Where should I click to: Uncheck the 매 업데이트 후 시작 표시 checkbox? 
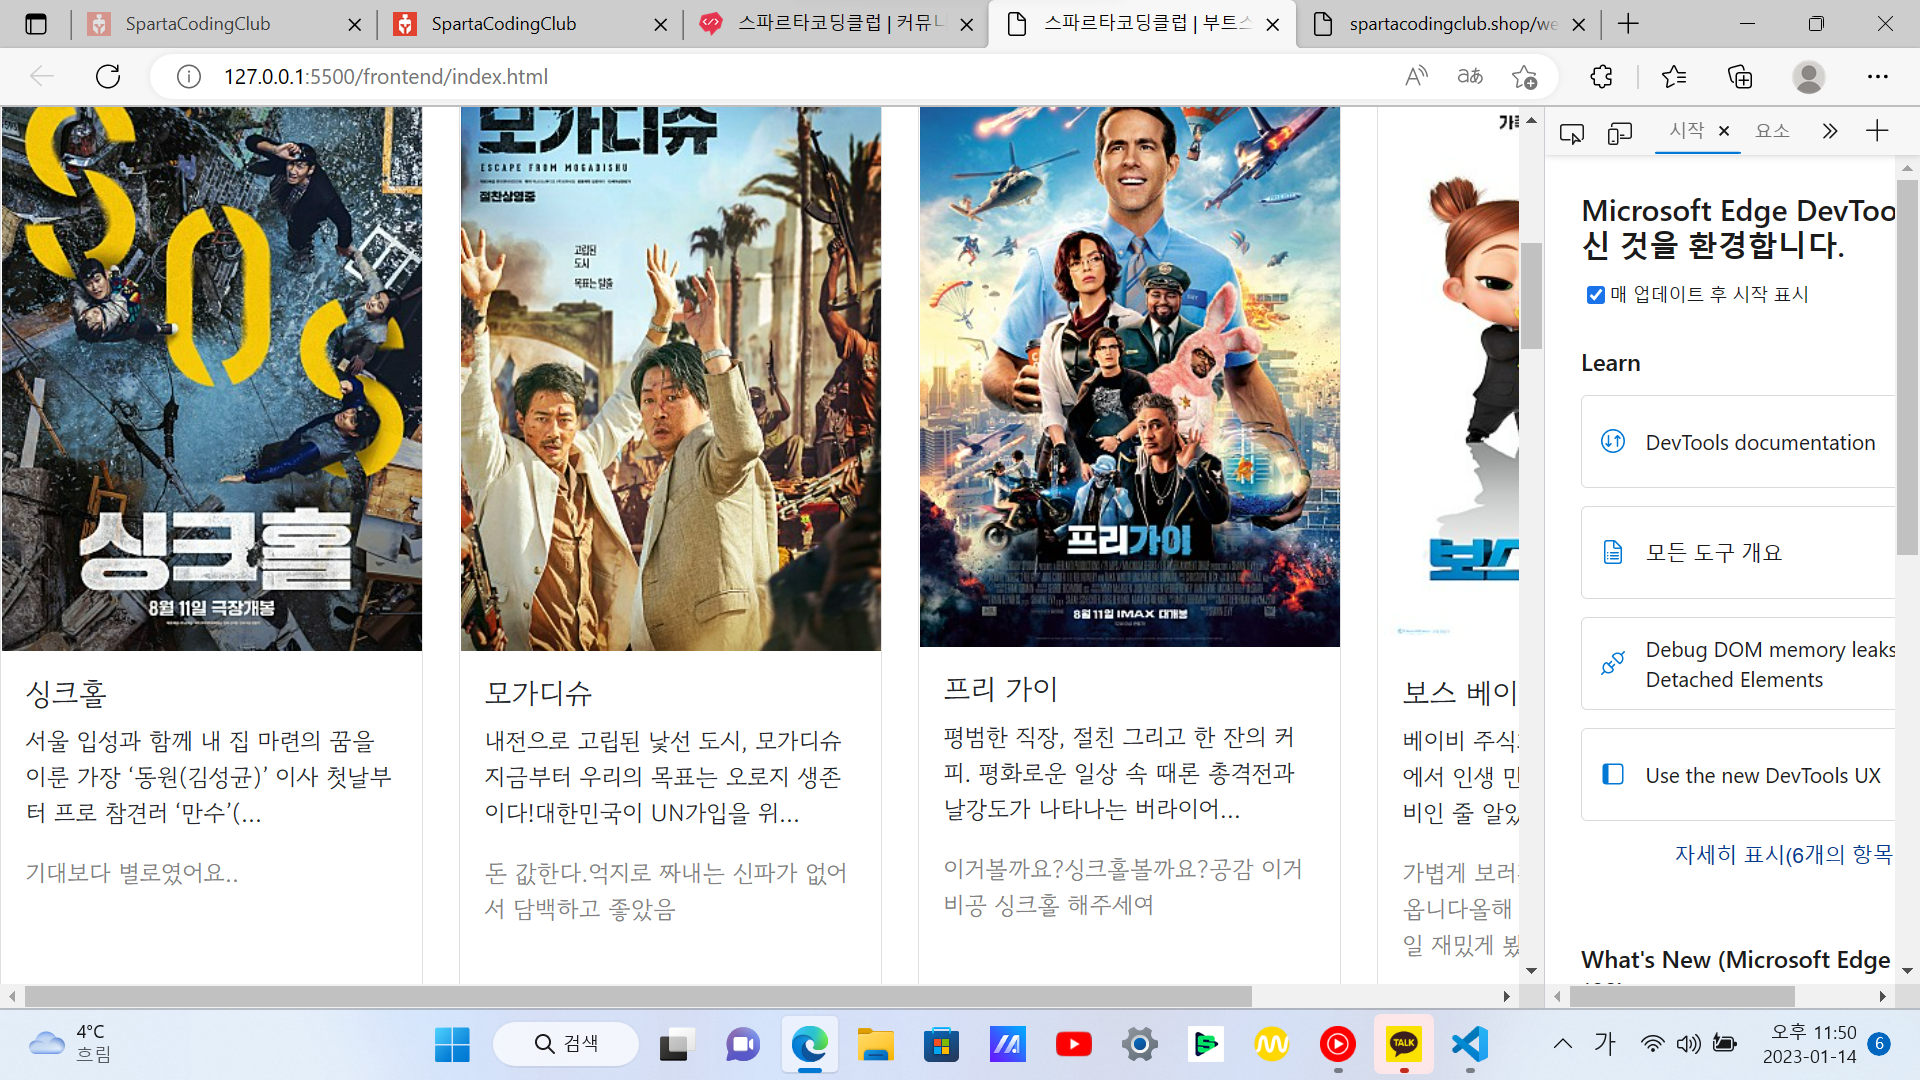point(1596,295)
